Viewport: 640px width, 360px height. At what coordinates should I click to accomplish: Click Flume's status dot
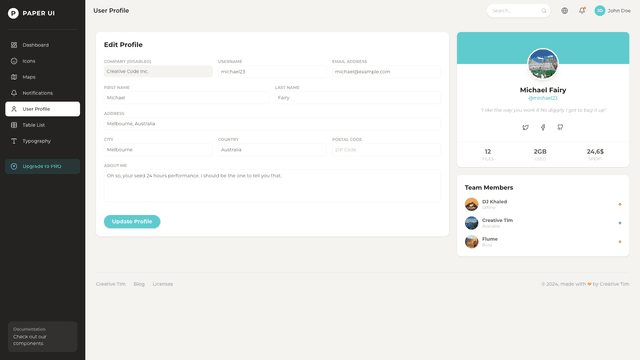tap(620, 242)
